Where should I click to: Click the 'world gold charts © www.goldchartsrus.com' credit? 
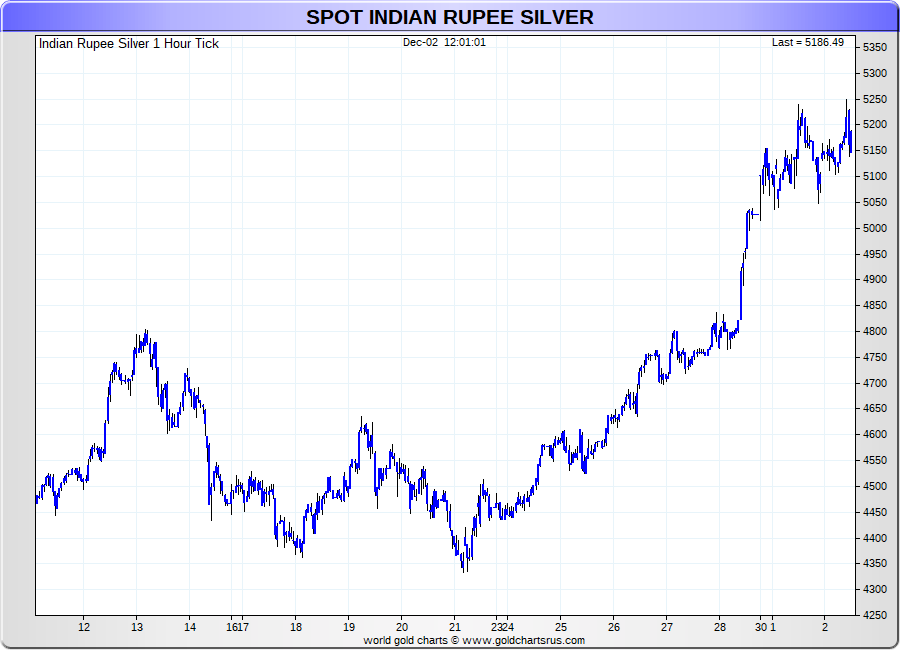click(x=474, y=640)
